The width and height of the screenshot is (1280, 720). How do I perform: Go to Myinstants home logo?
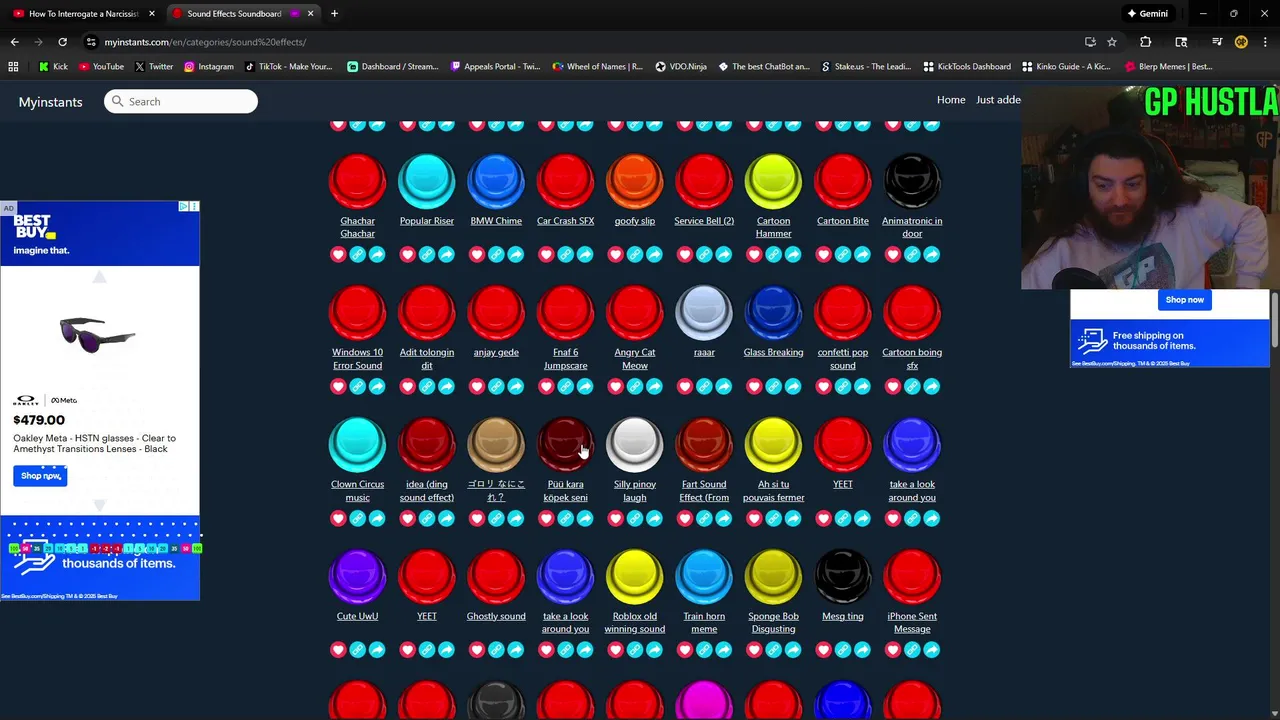(50, 102)
